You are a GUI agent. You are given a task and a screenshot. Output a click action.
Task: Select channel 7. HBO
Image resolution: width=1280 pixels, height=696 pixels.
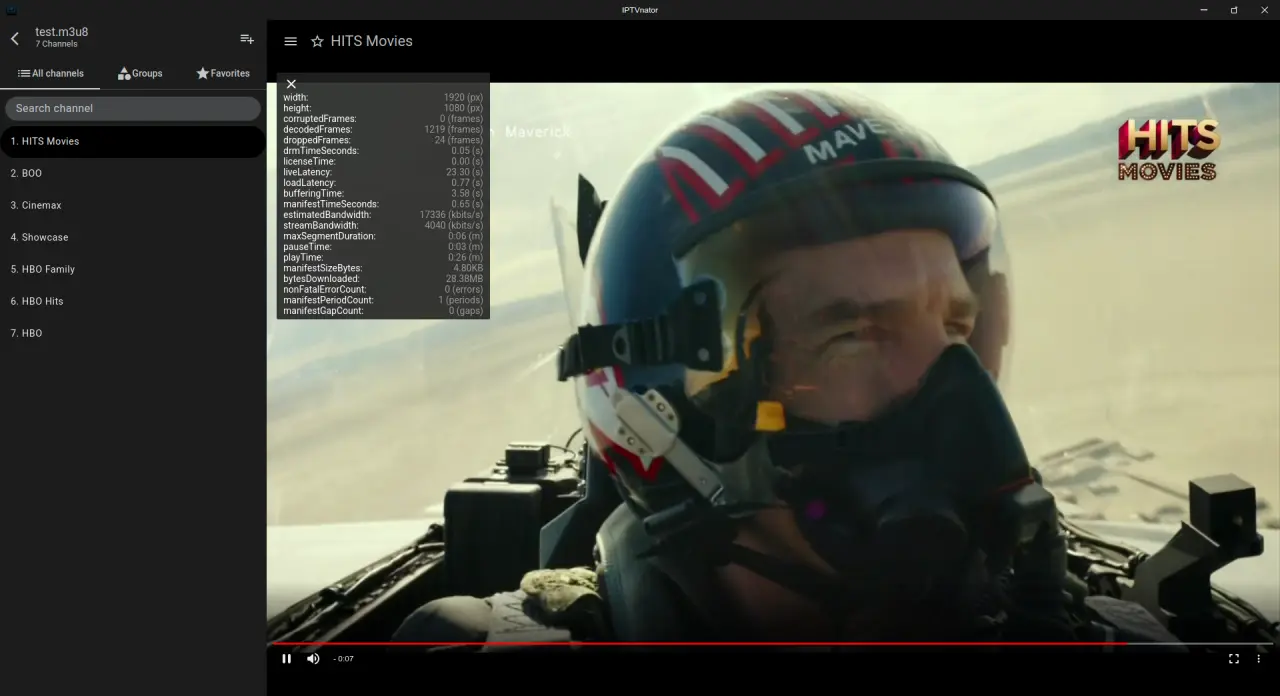(133, 333)
